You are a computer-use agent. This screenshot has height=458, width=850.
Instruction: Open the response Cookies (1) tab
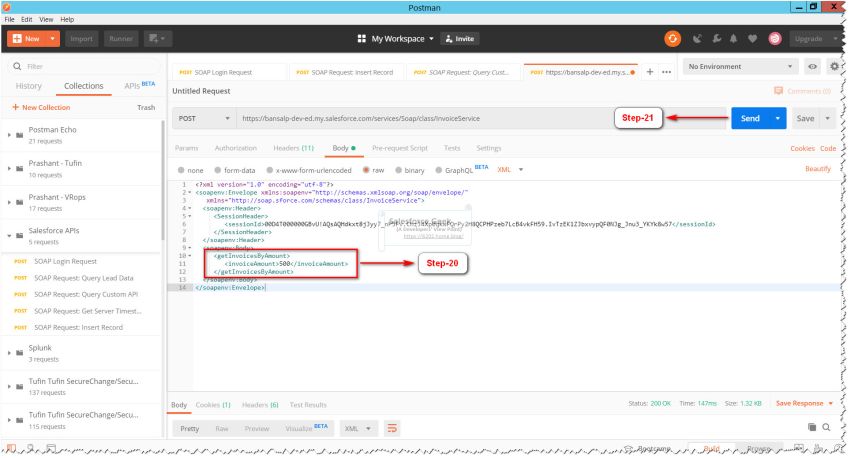point(212,405)
